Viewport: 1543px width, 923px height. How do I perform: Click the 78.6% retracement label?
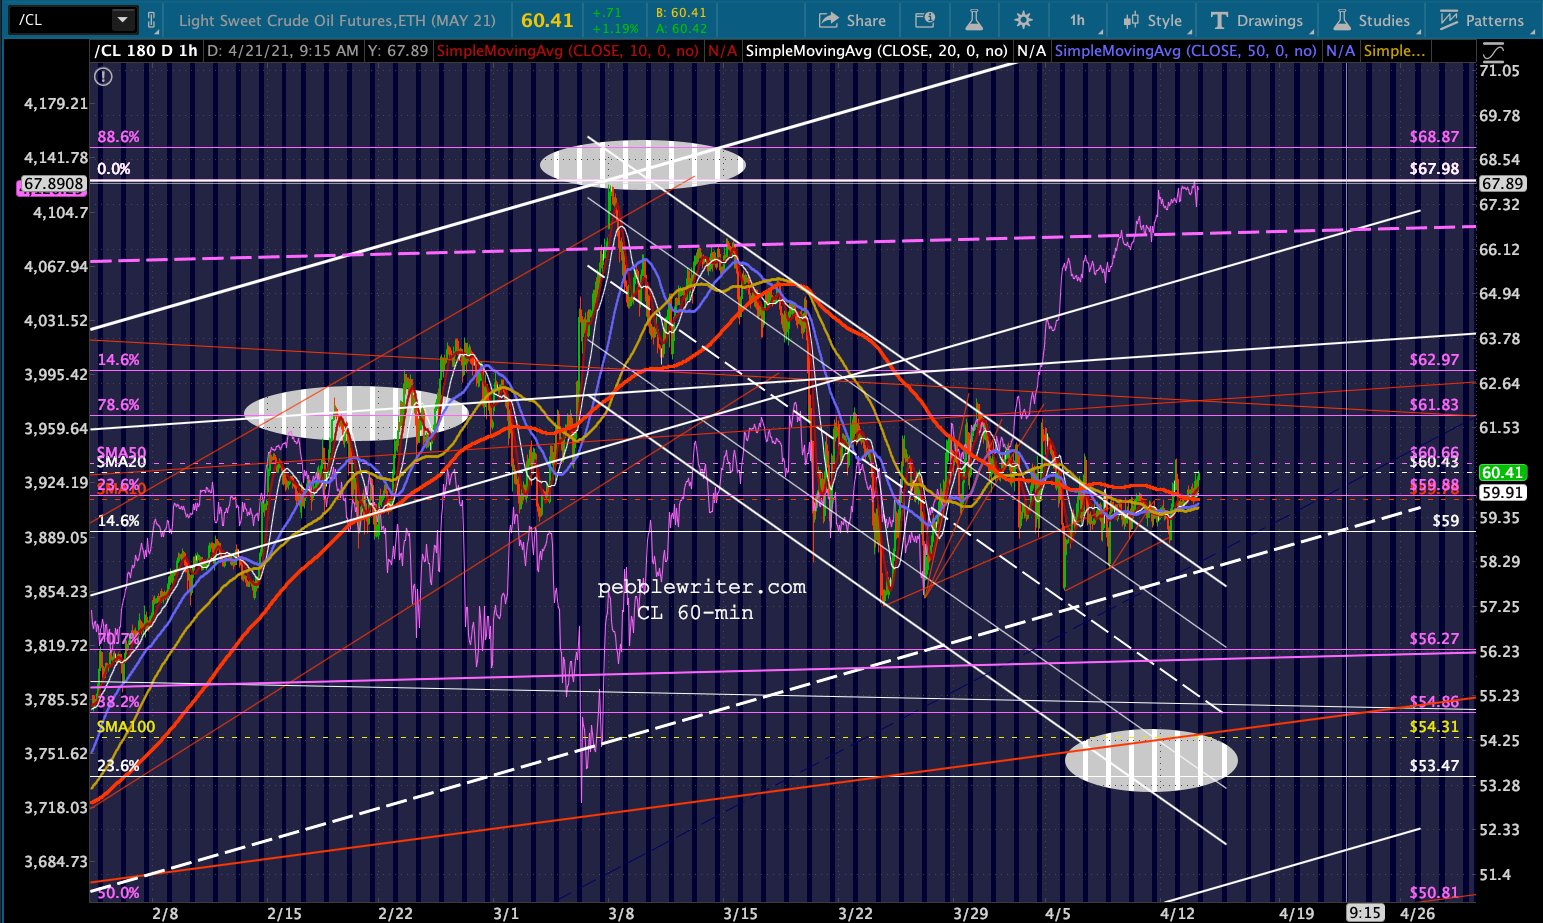[118, 404]
